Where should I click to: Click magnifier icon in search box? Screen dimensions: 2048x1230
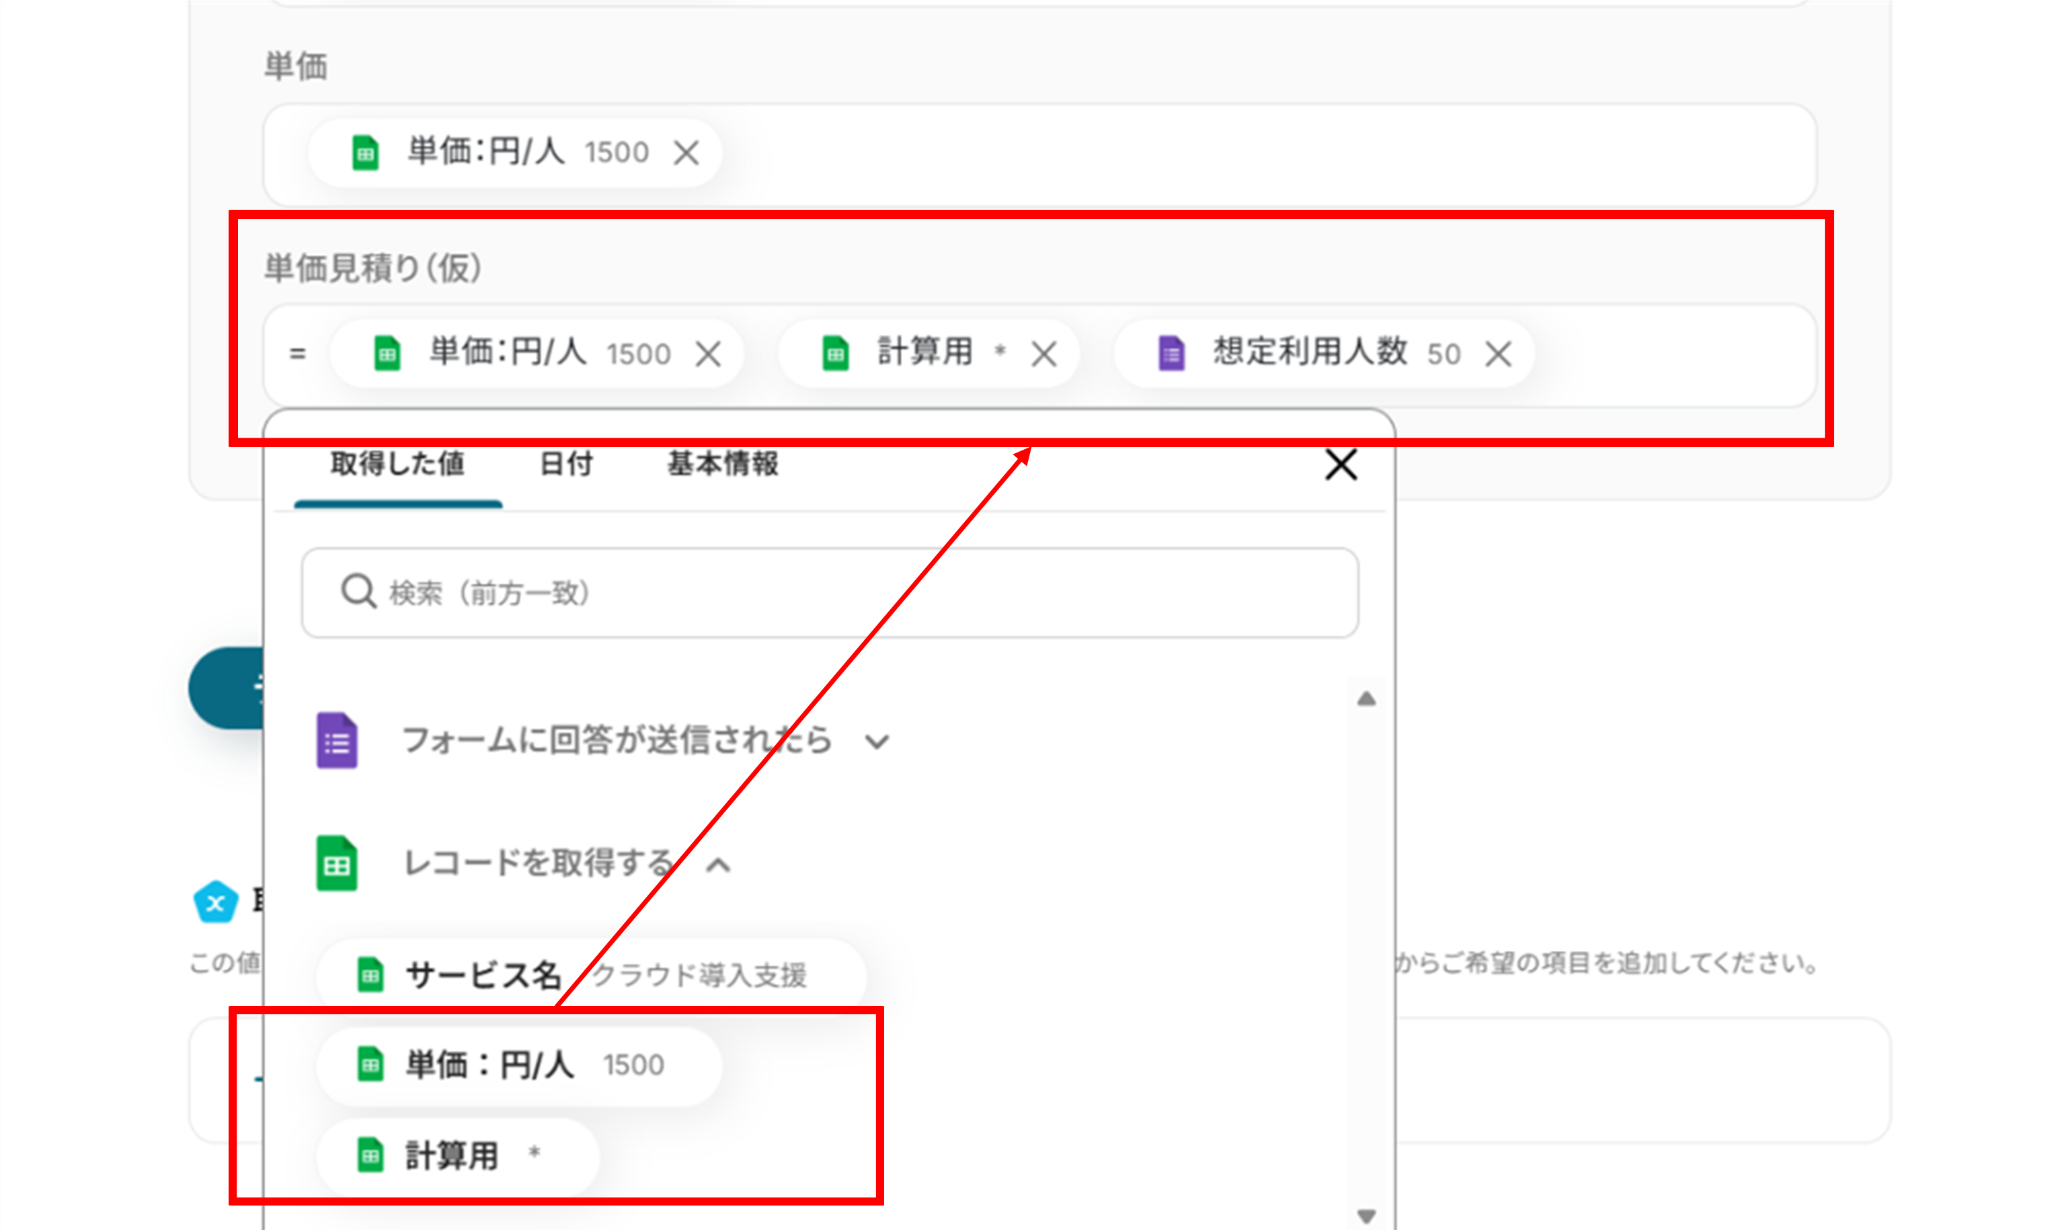coord(358,592)
